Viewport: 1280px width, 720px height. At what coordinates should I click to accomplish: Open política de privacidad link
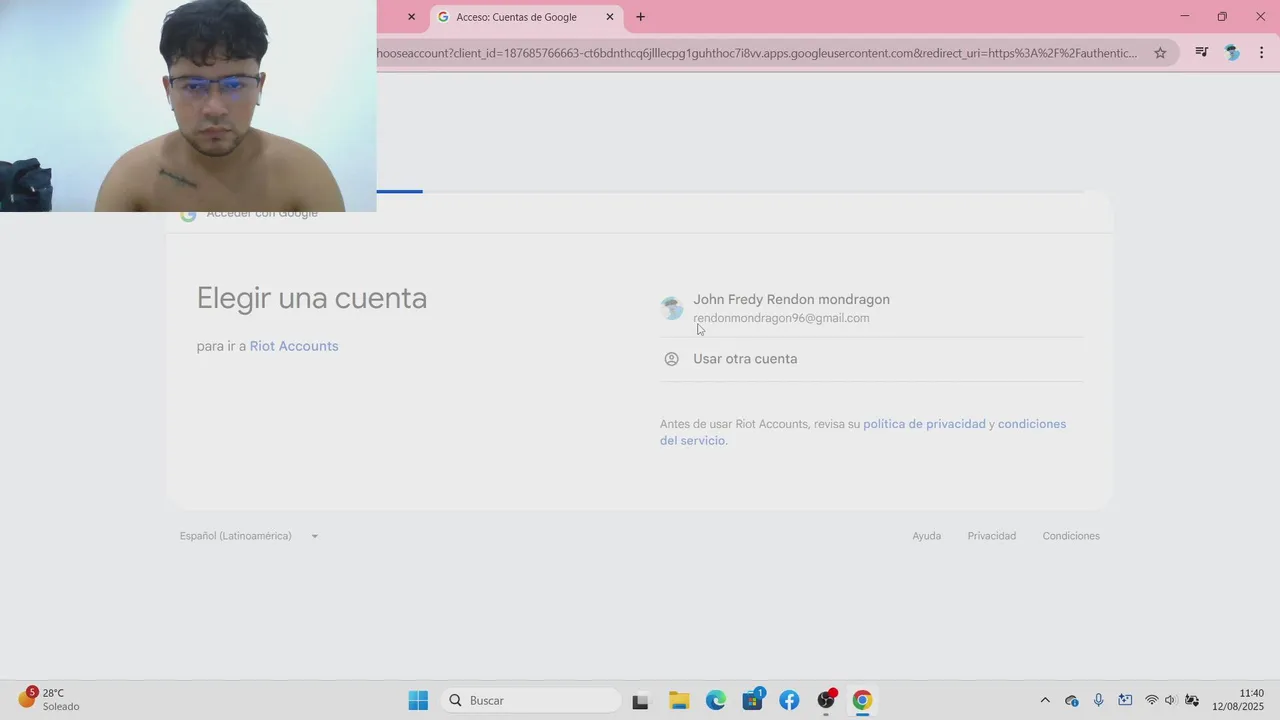pyautogui.click(x=924, y=424)
